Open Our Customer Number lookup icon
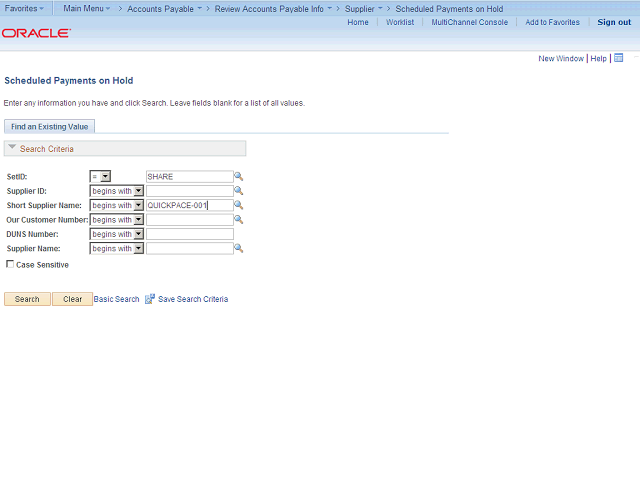Screen dimensions: 640x480 coord(238,220)
